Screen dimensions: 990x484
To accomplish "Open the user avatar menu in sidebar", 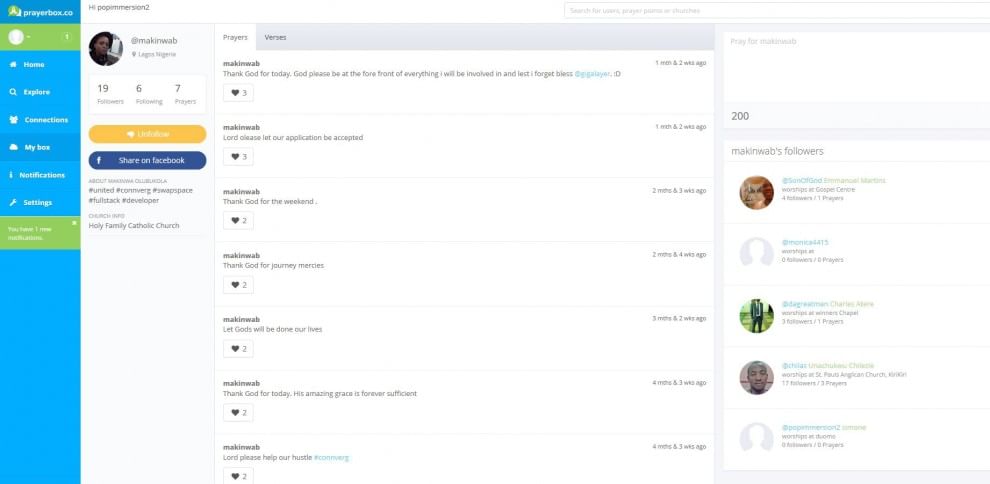I will 20,37.
